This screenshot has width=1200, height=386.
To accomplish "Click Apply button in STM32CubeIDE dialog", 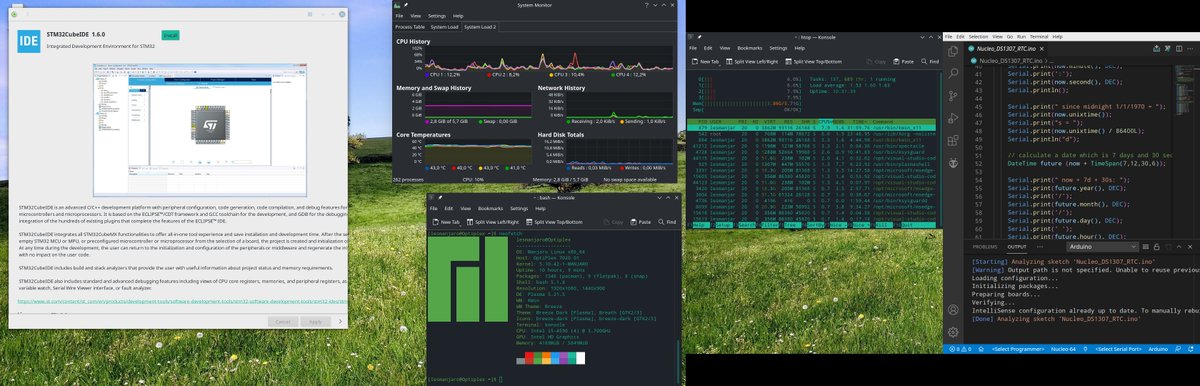I will 315,322.
